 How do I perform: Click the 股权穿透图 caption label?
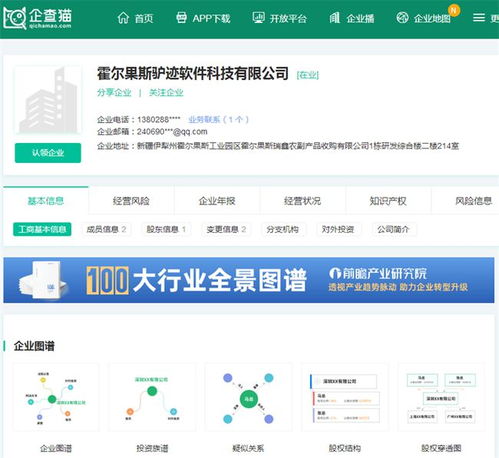(441, 448)
